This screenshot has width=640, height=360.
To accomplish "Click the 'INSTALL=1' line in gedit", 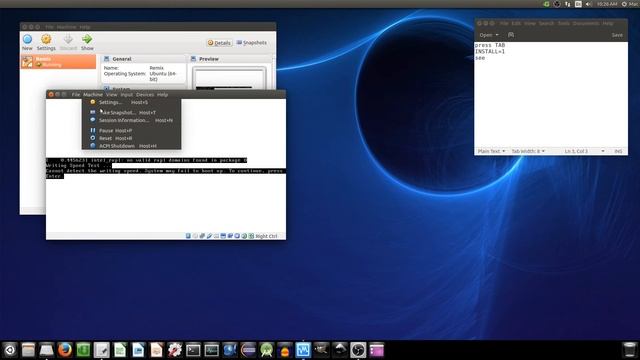I will (x=490, y=51).
